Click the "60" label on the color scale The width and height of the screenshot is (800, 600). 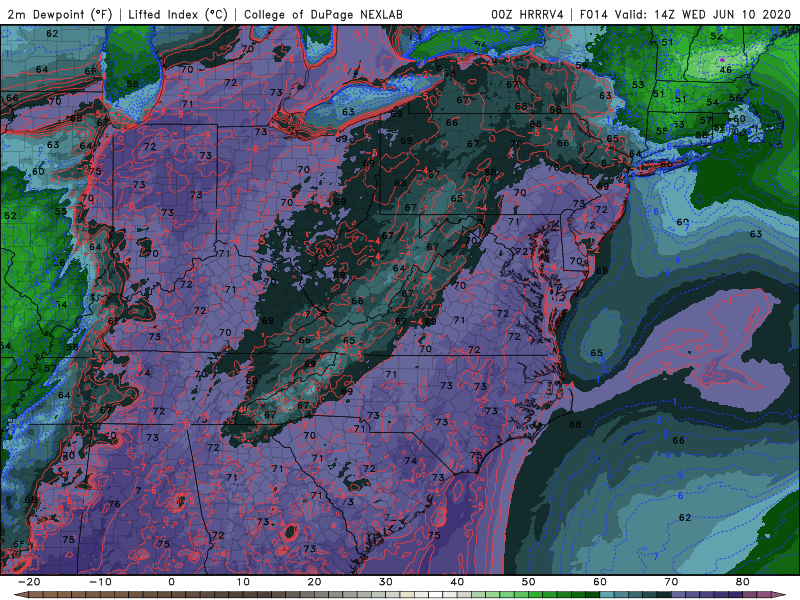click(x=600, y=582)
